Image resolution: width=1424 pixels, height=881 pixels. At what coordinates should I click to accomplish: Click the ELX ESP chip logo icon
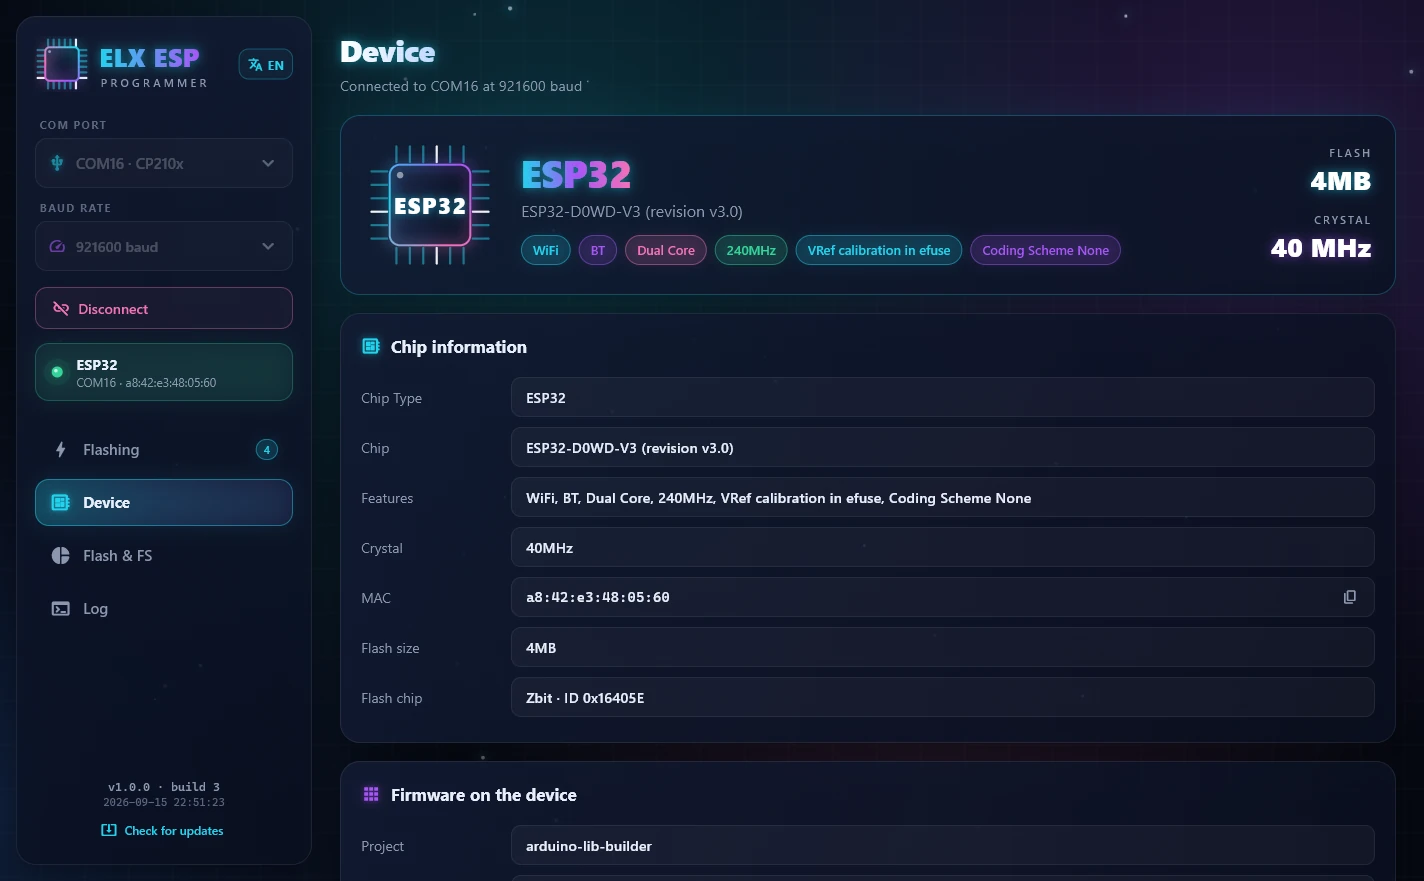tap(62, 64)
